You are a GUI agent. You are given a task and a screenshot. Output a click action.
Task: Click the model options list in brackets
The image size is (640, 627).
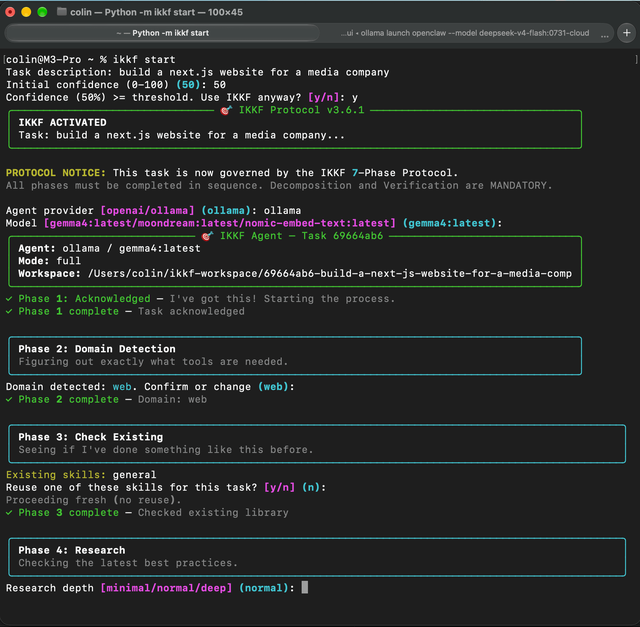pyautogui.click(x=220, y=223)
